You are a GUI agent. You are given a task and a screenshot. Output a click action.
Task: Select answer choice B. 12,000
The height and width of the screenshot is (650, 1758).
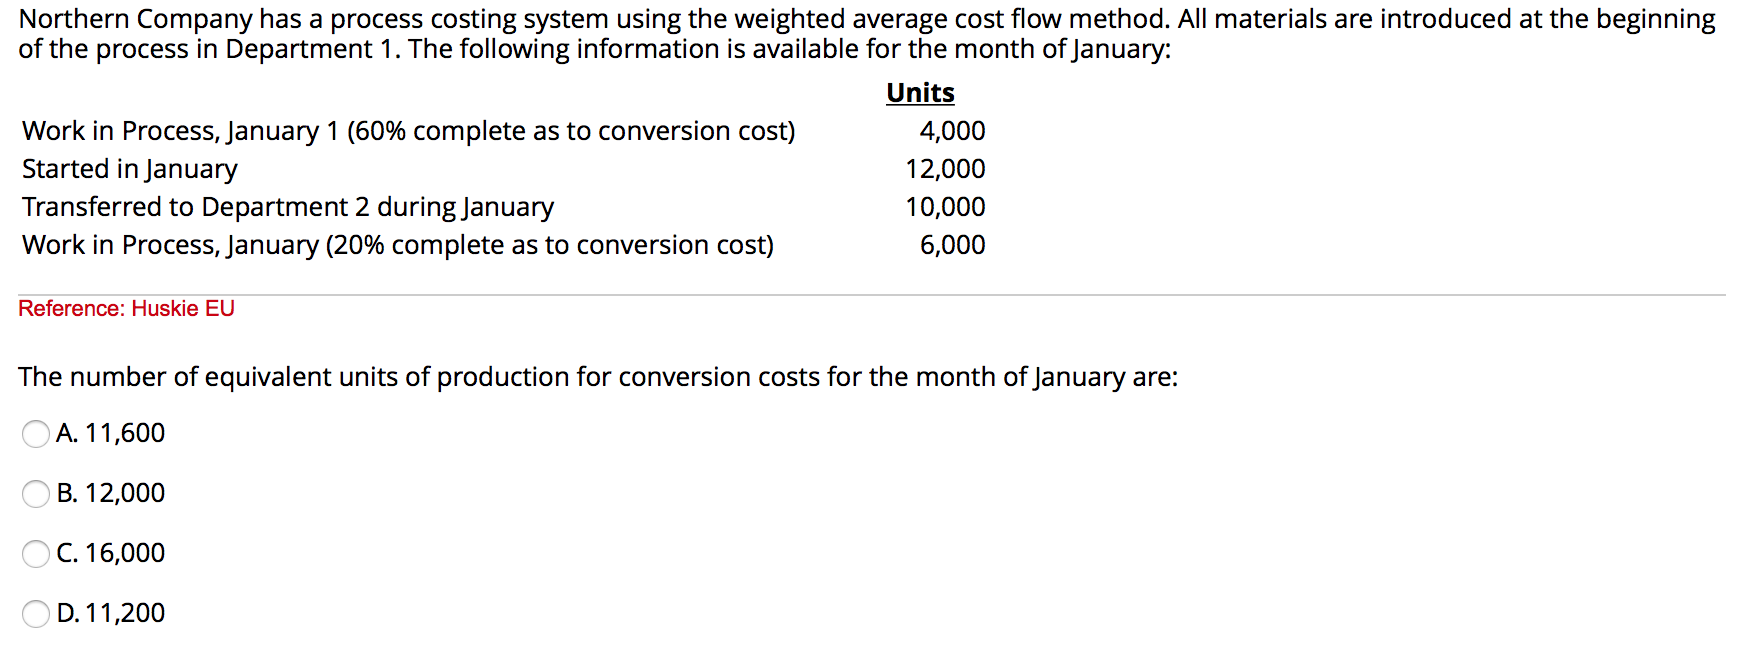pyautogui.click(x=35, y=494)
